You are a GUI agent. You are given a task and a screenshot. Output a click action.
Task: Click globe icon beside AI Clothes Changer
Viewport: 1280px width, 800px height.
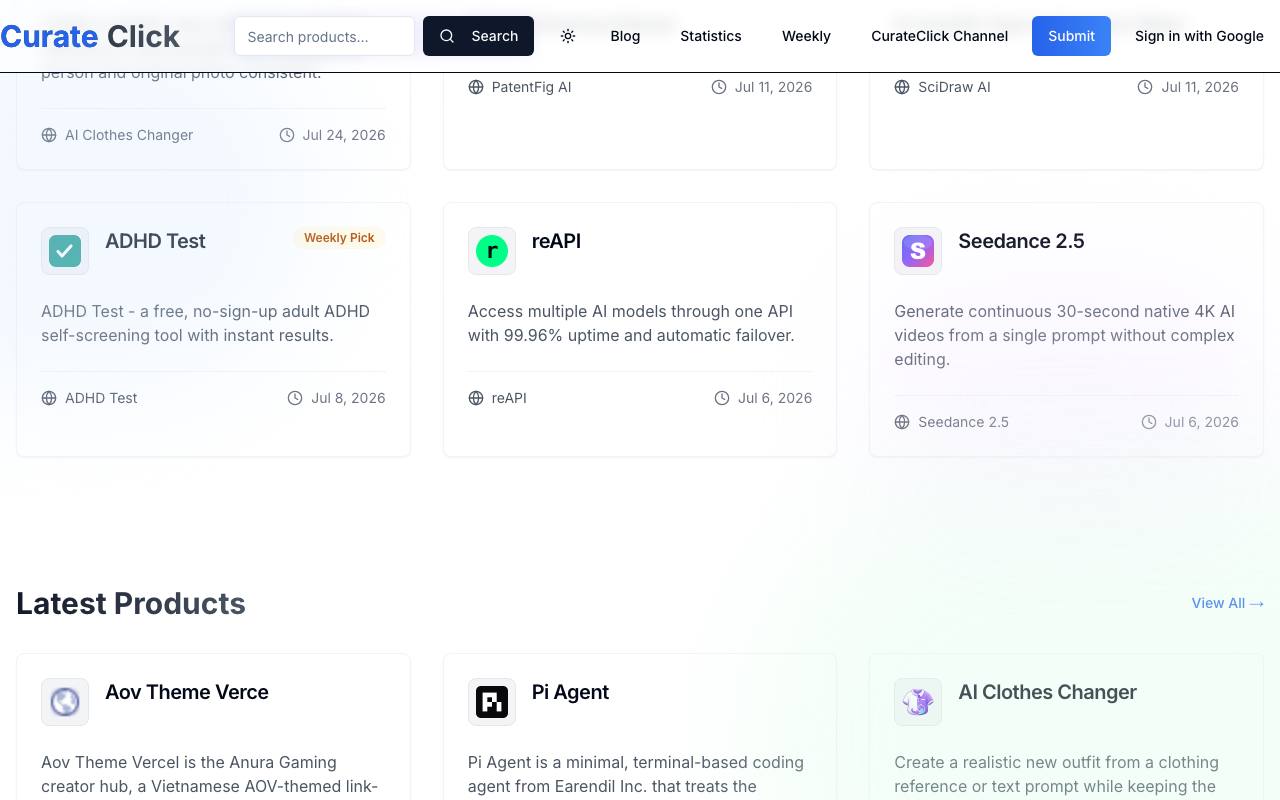(x=49, y=135)
